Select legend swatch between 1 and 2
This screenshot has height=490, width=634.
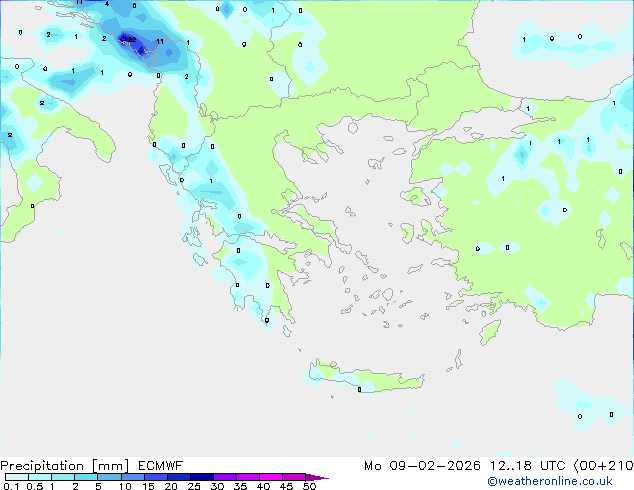(x=63, y=477)
